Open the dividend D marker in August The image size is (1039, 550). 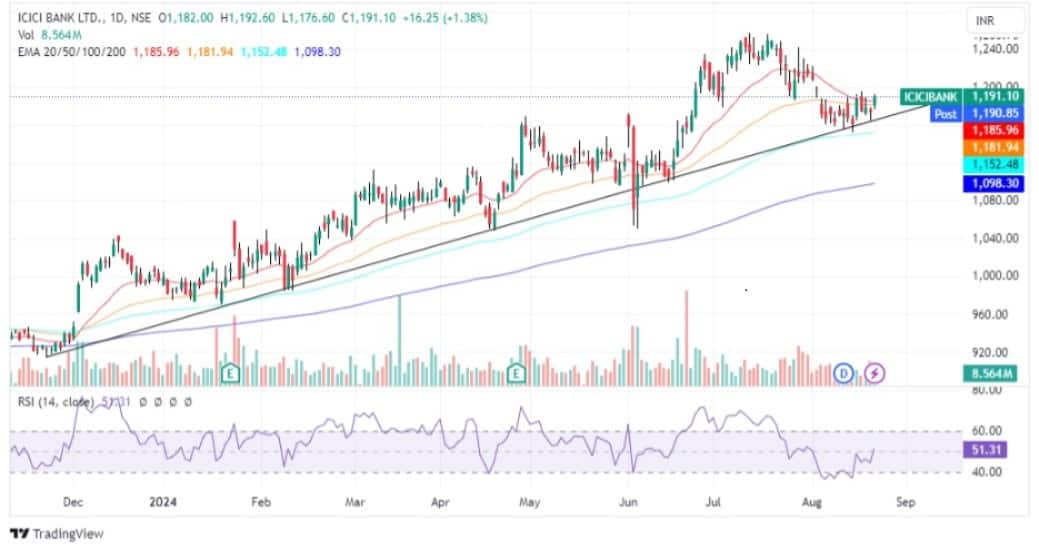[x=844, y=373]
